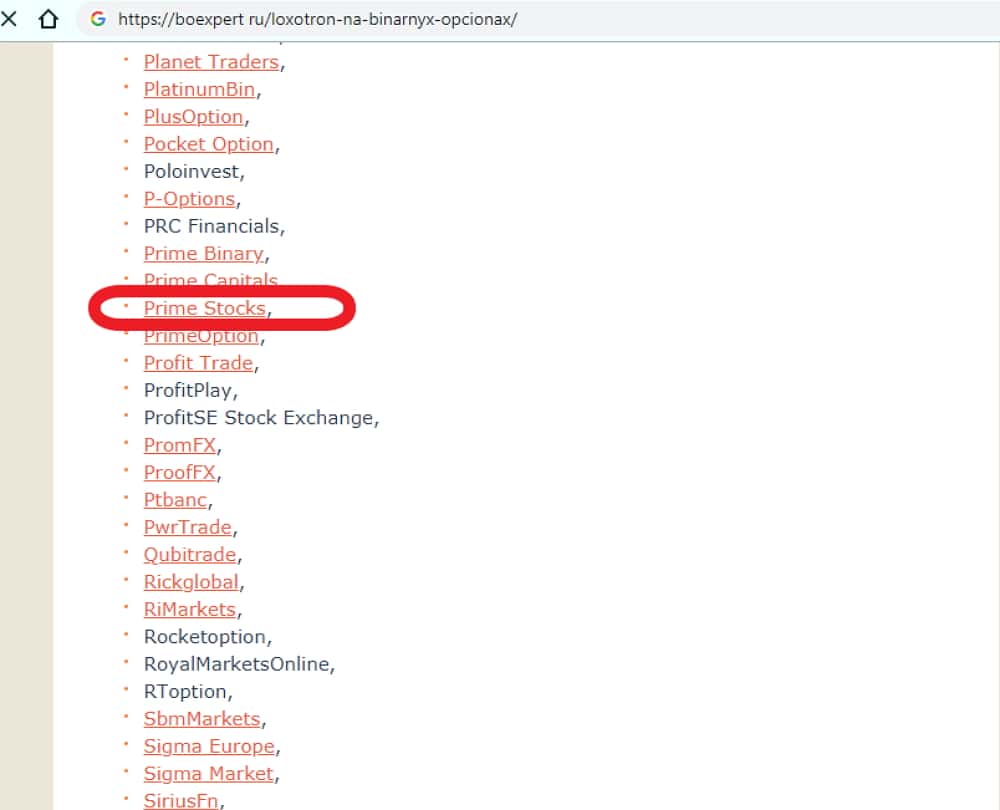The height and width of the screenshot is (810, 1000).
Task: Open the Sigma Market link
Action: (x=209, y=774)
